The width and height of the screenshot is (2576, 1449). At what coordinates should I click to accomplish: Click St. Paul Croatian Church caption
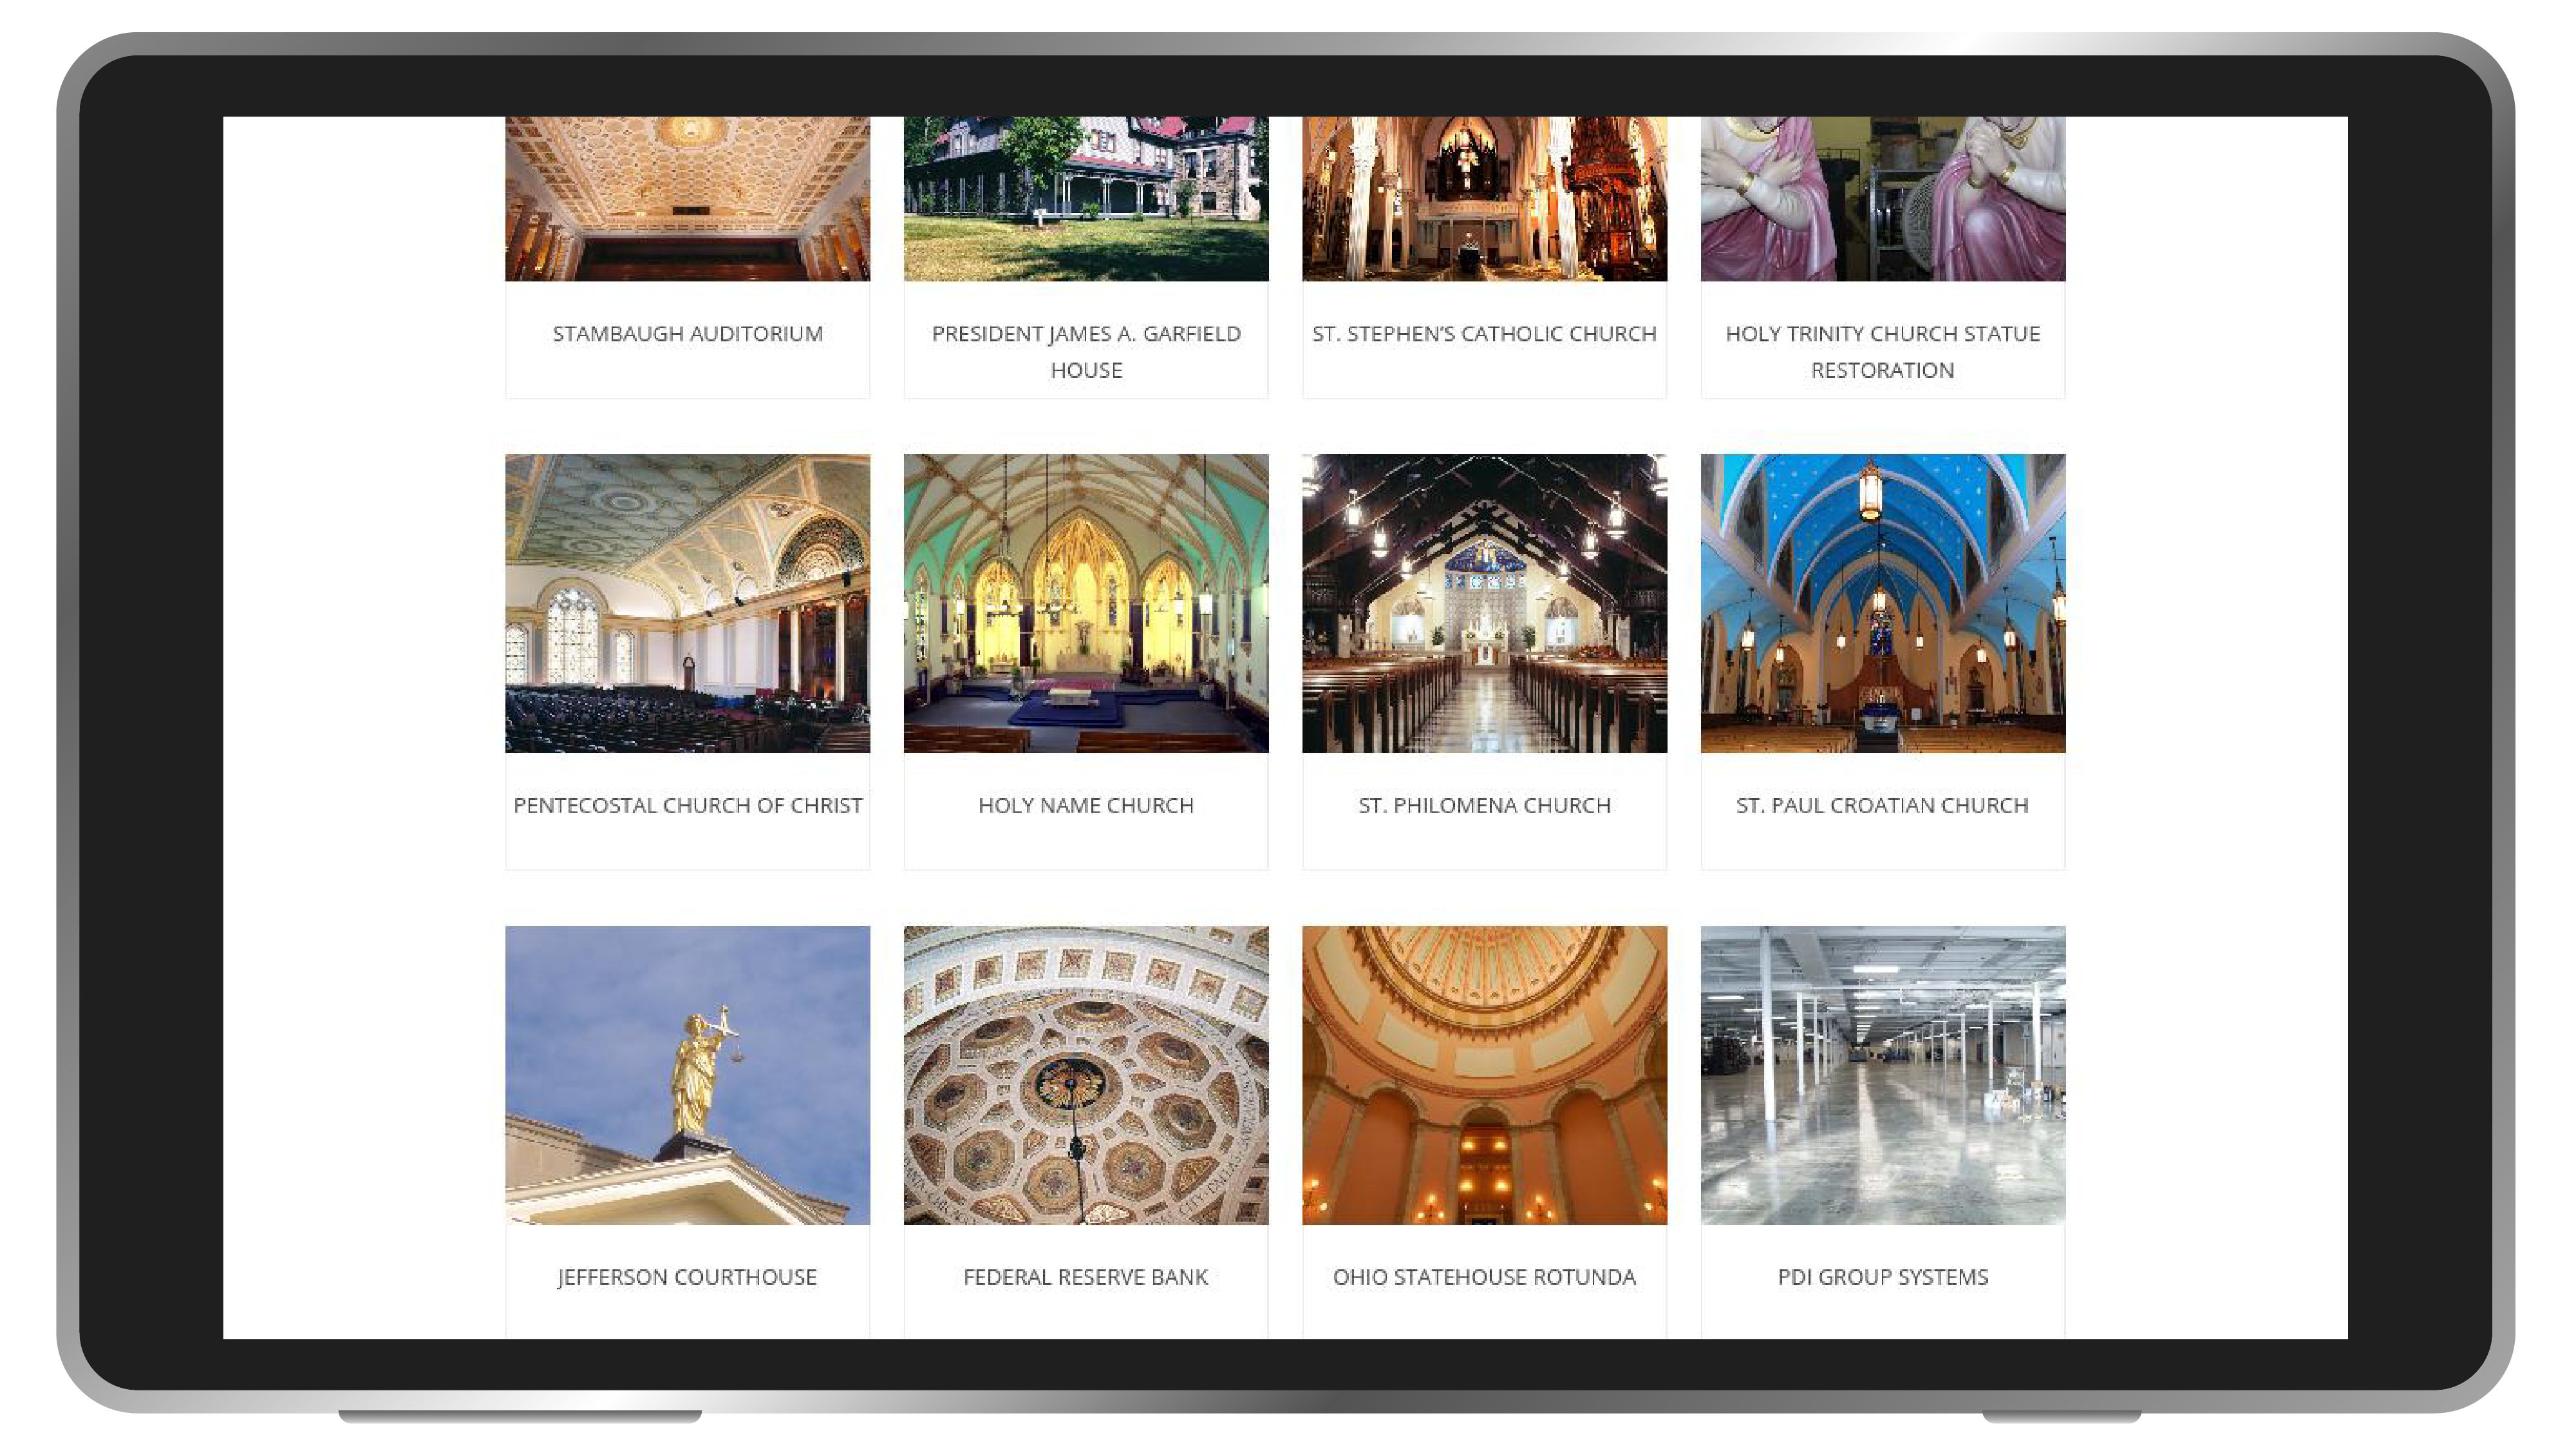pyautogui.click(x=1882, y=805)
